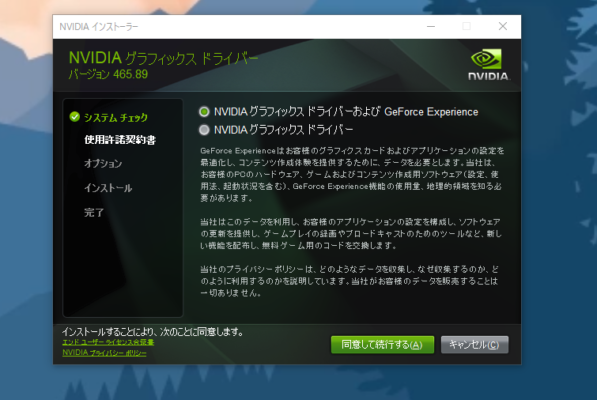Minimize the NVIDIA インストーラー window
Screen dimensions: 597x400
[431, 26]
